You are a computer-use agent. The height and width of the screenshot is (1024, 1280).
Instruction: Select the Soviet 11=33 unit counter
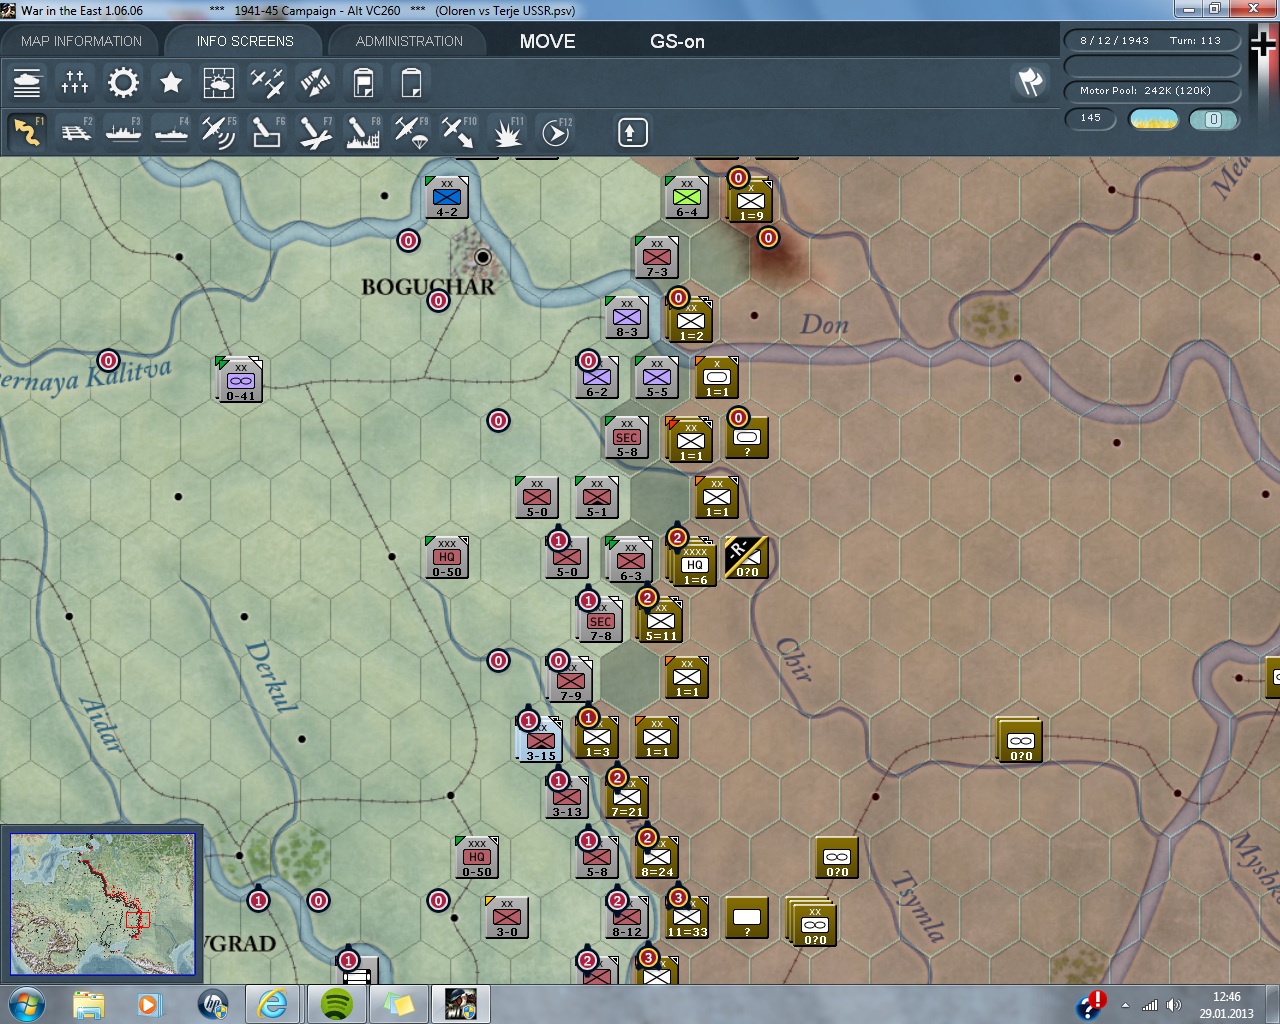686,917
